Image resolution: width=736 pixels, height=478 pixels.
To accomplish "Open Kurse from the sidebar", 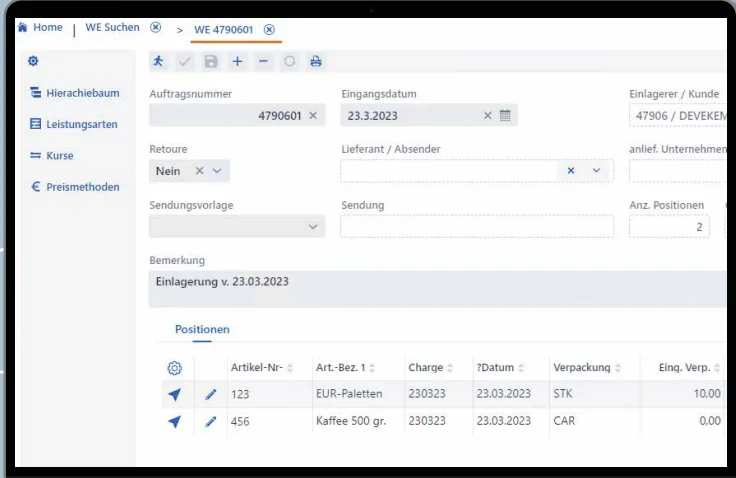I will click(x=60, y=155).
